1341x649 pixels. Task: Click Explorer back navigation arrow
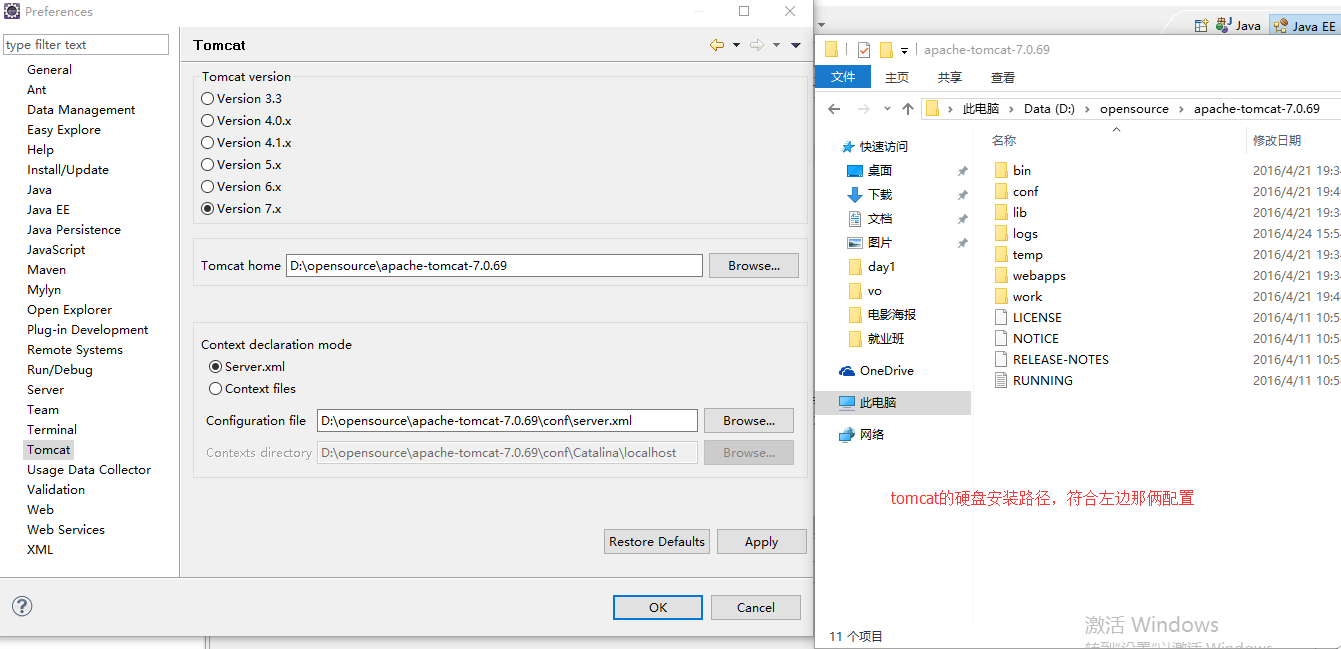click(x=835, y=109)
